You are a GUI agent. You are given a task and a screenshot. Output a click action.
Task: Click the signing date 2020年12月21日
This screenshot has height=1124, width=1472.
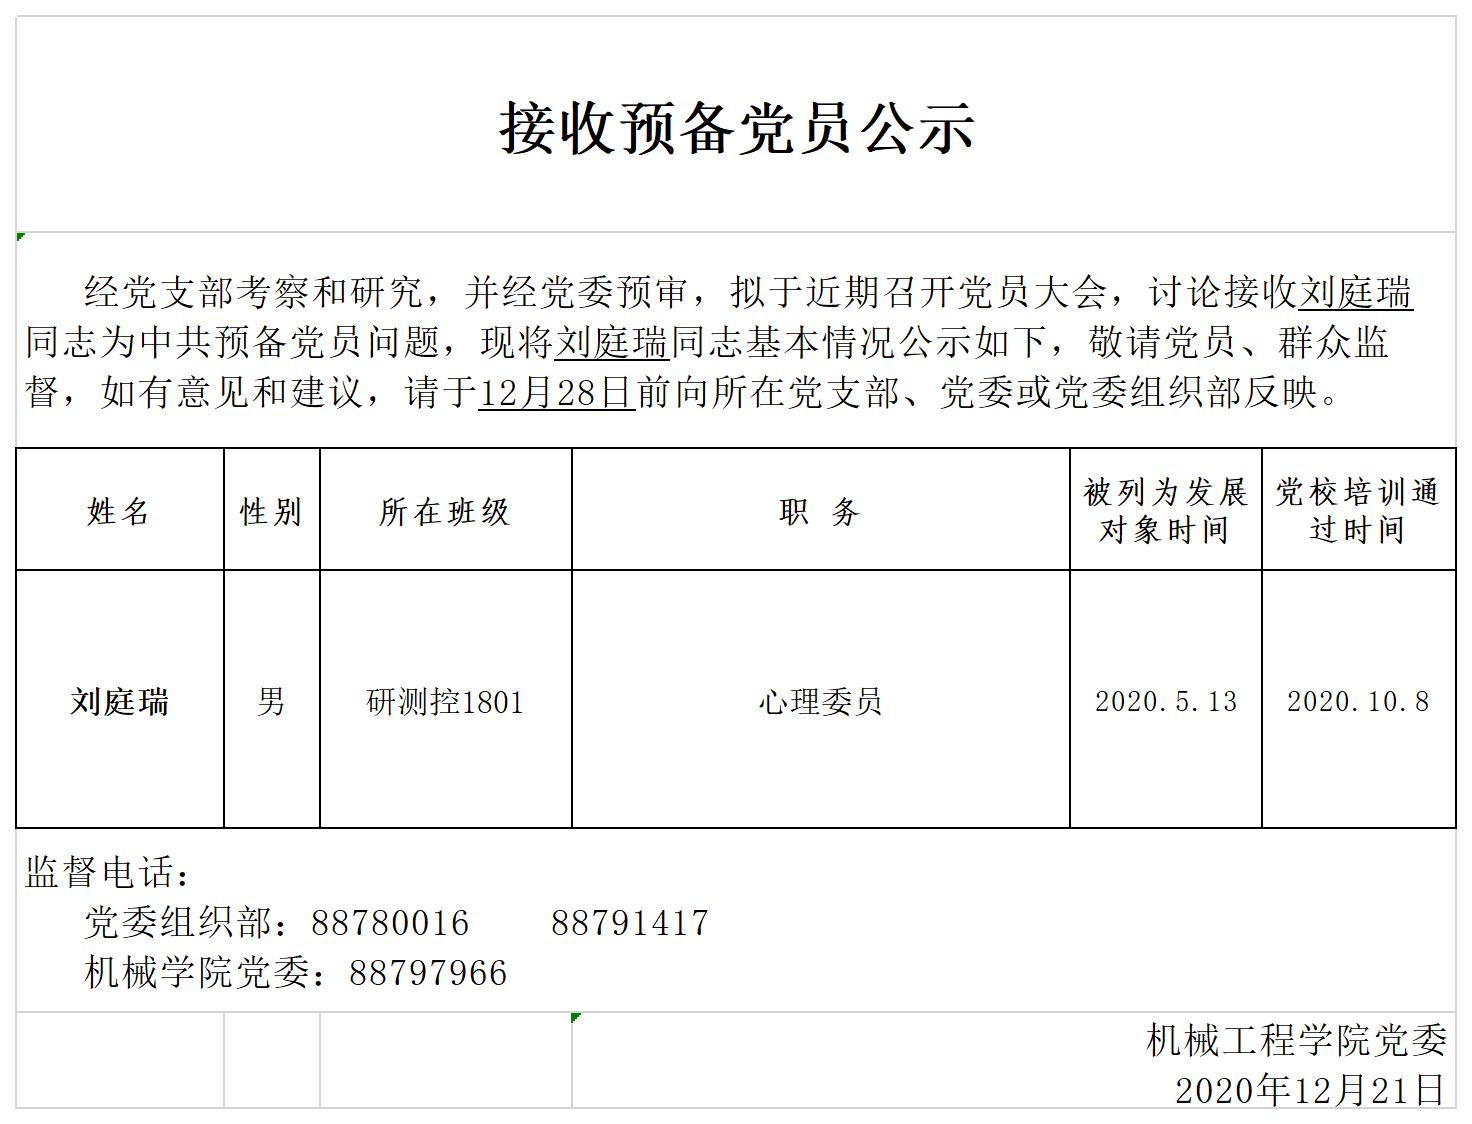click(x=1309, y=1090)
